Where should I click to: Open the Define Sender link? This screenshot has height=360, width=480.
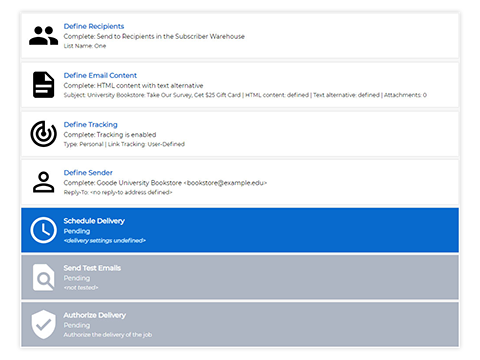pos(88,173)
